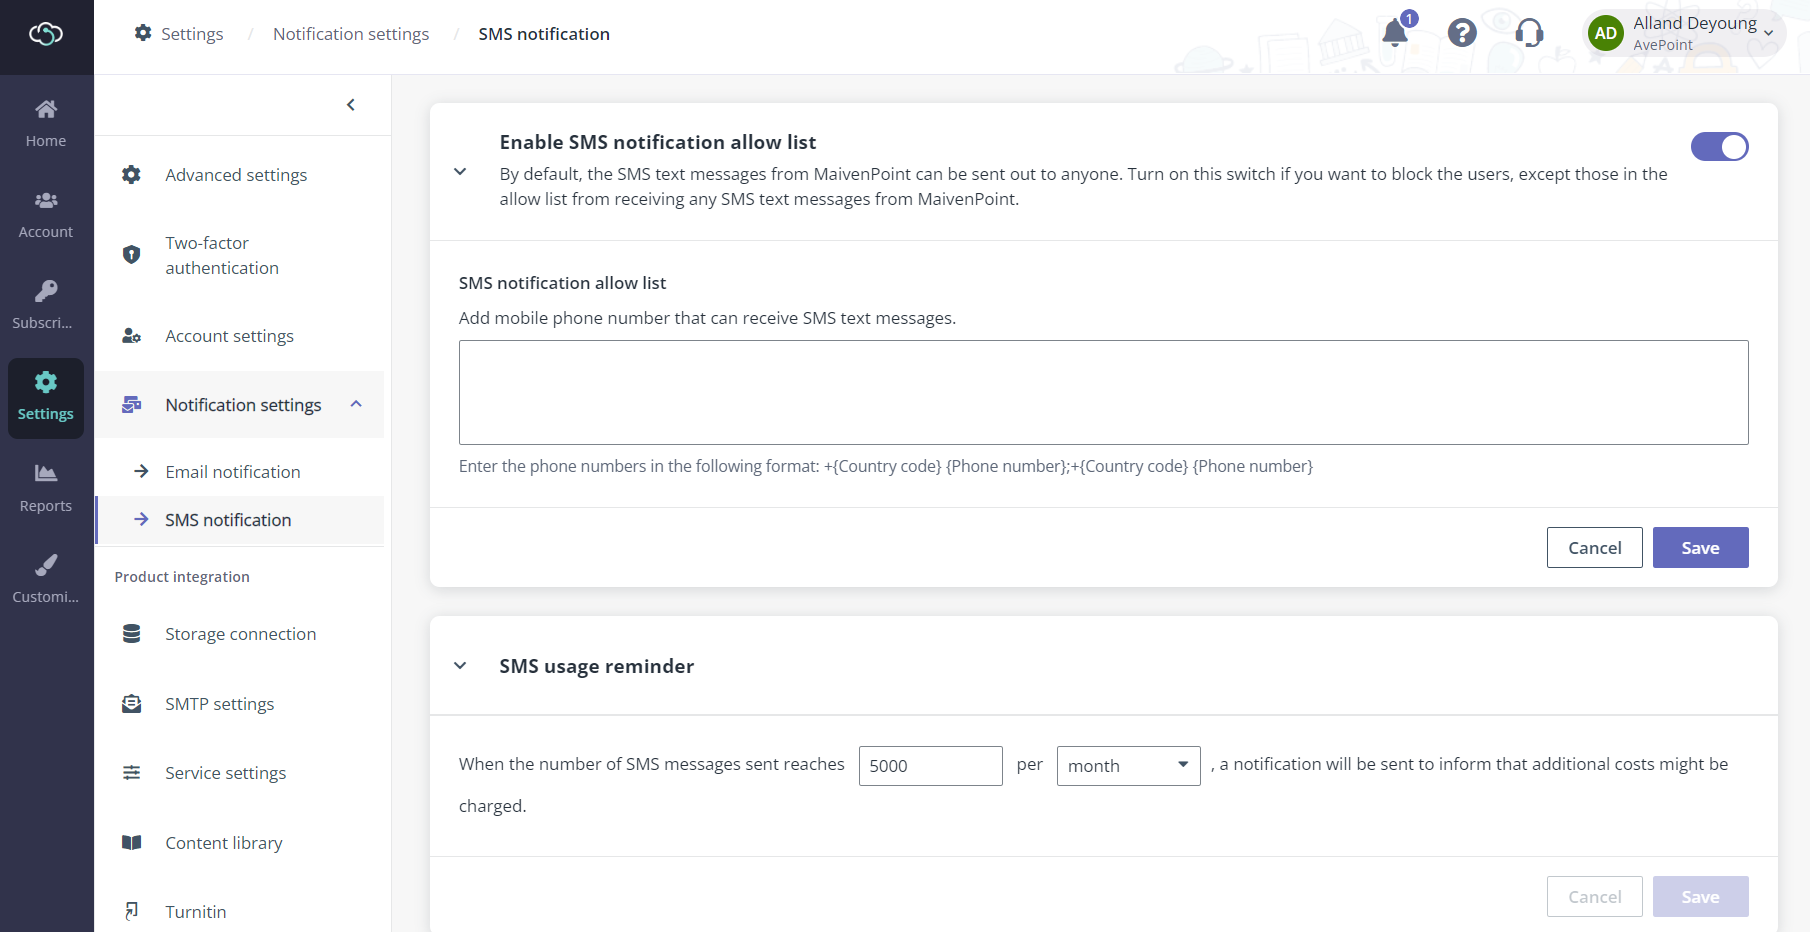
Task: Click the Content library book icon
Action: pos(131,843)
